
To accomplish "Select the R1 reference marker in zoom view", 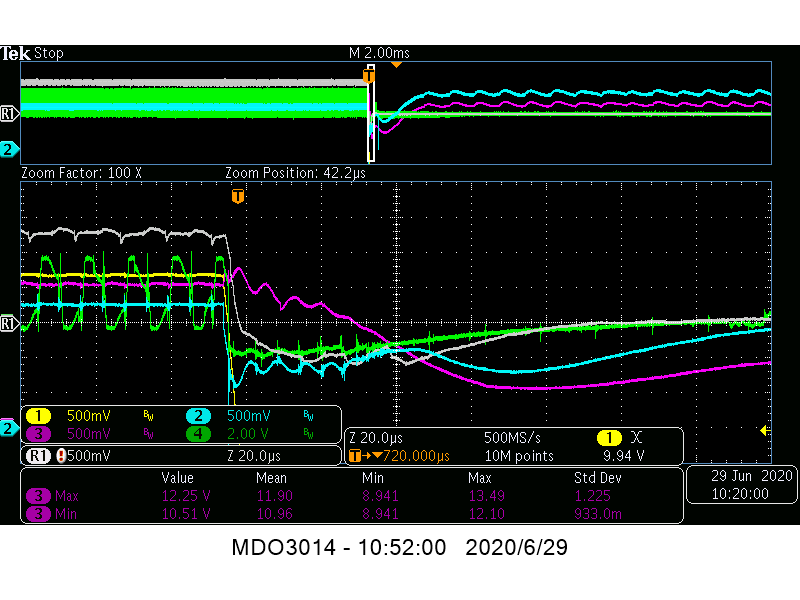I will [x=9, y=323].
